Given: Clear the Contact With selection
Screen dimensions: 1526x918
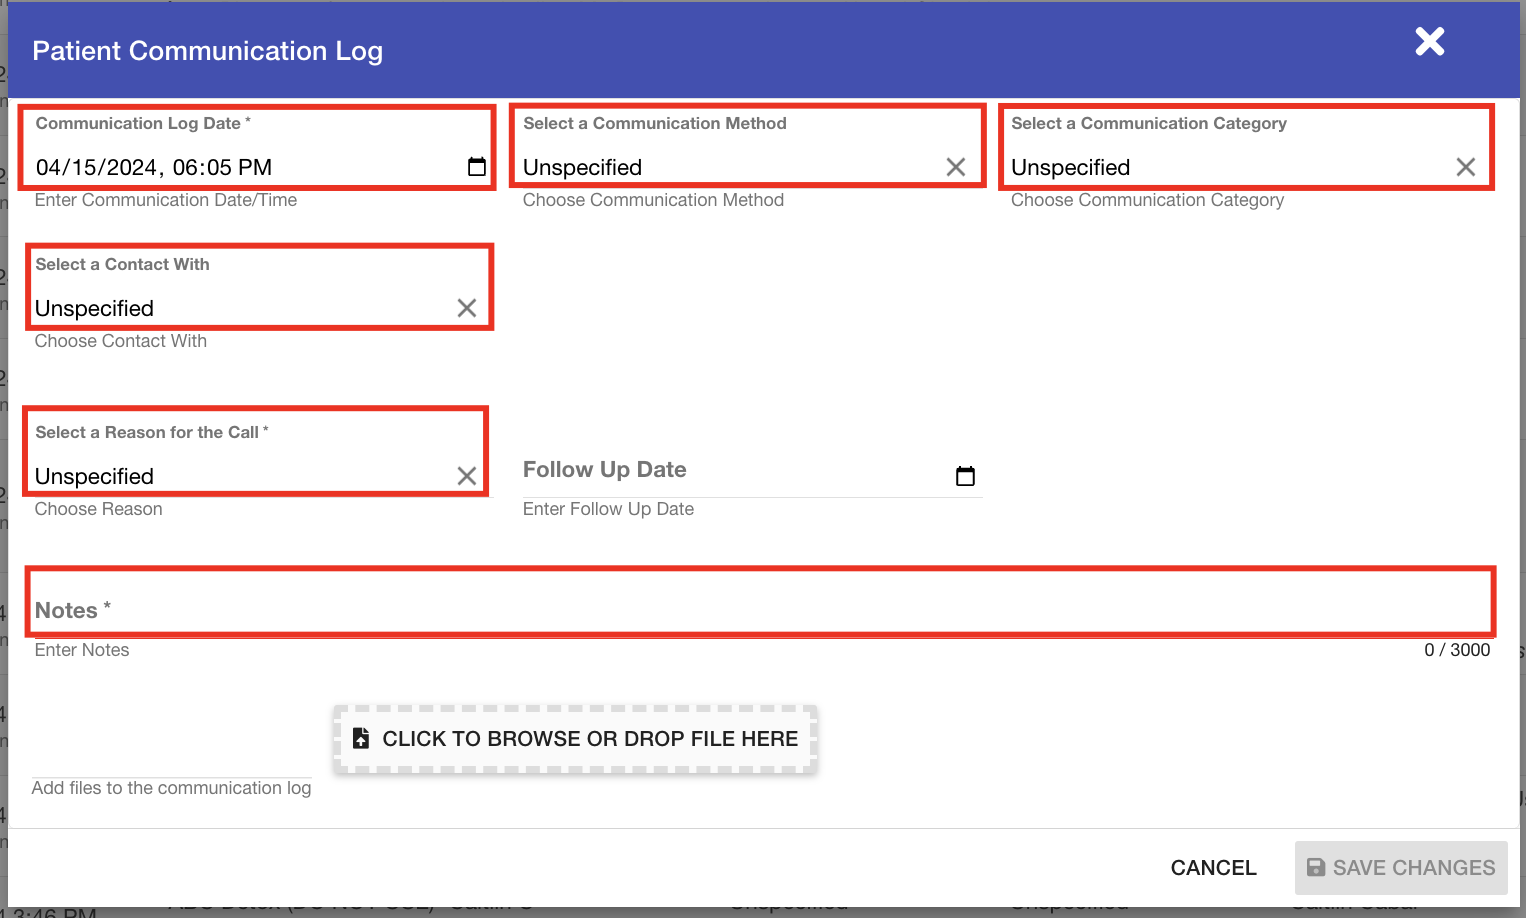Looking at the screenshot, I should 467,308.
